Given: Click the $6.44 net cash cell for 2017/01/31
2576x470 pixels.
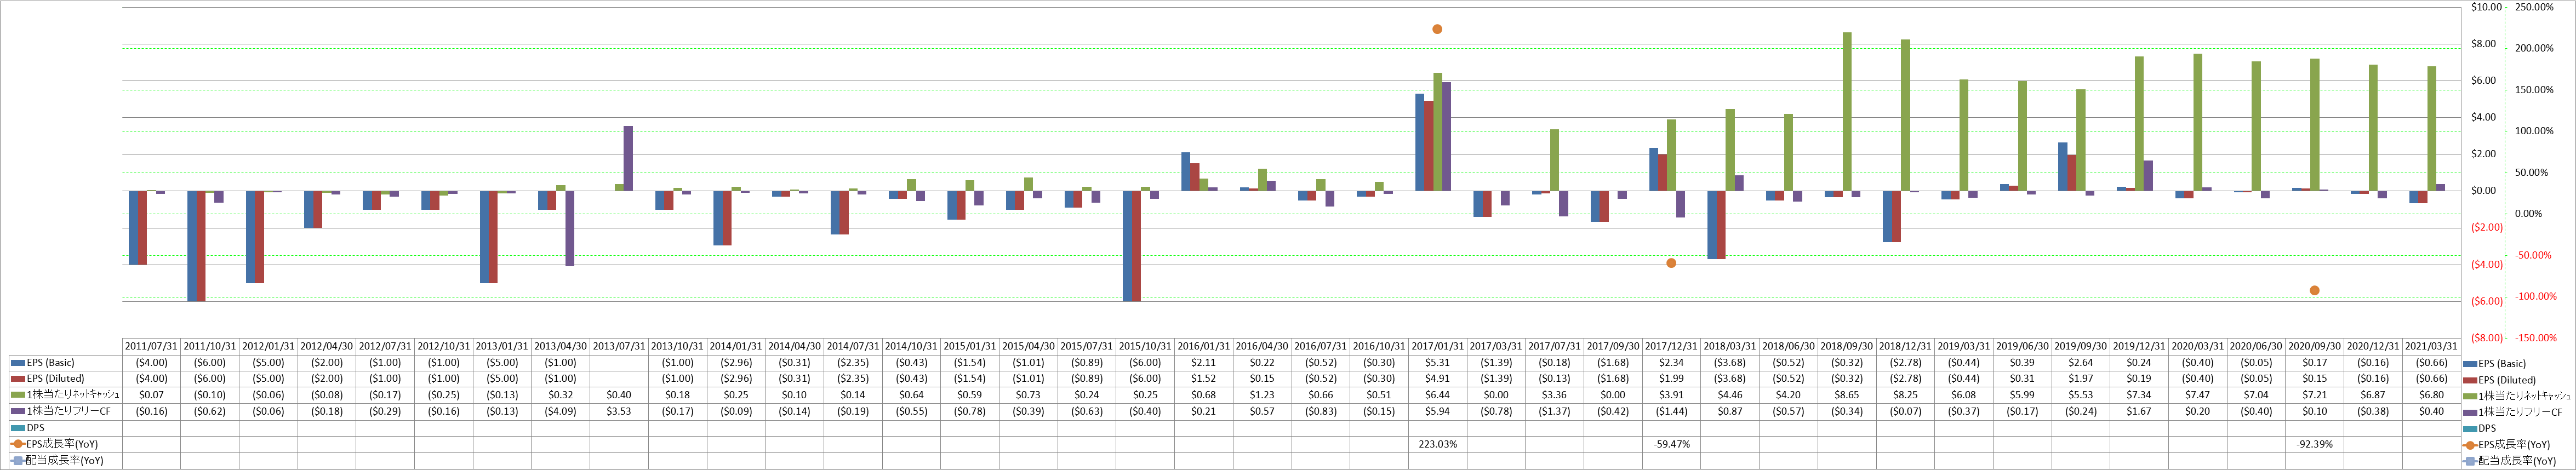Looking at the screenshot, I should [x=1437, y=395].
